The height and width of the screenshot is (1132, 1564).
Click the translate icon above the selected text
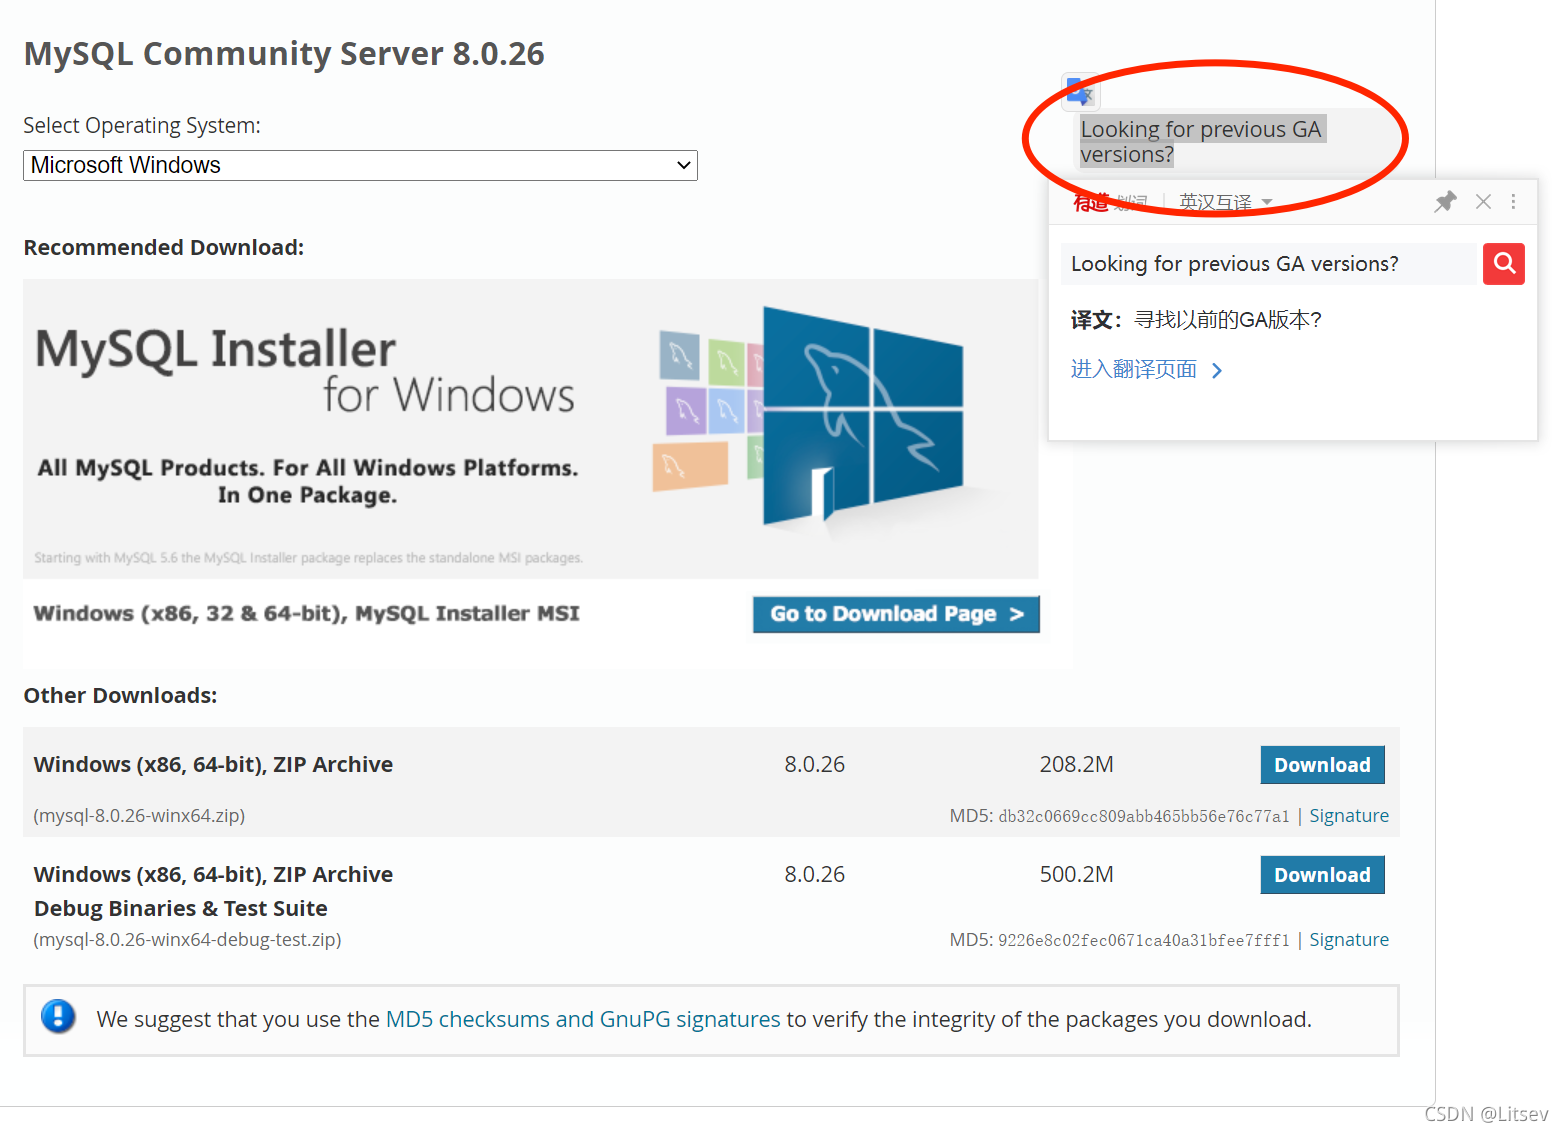tap(1080, 92)
